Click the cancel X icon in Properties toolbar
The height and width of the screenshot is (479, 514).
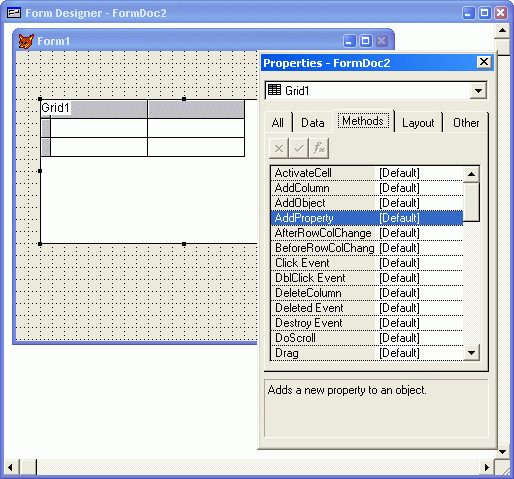coord(279,148)
